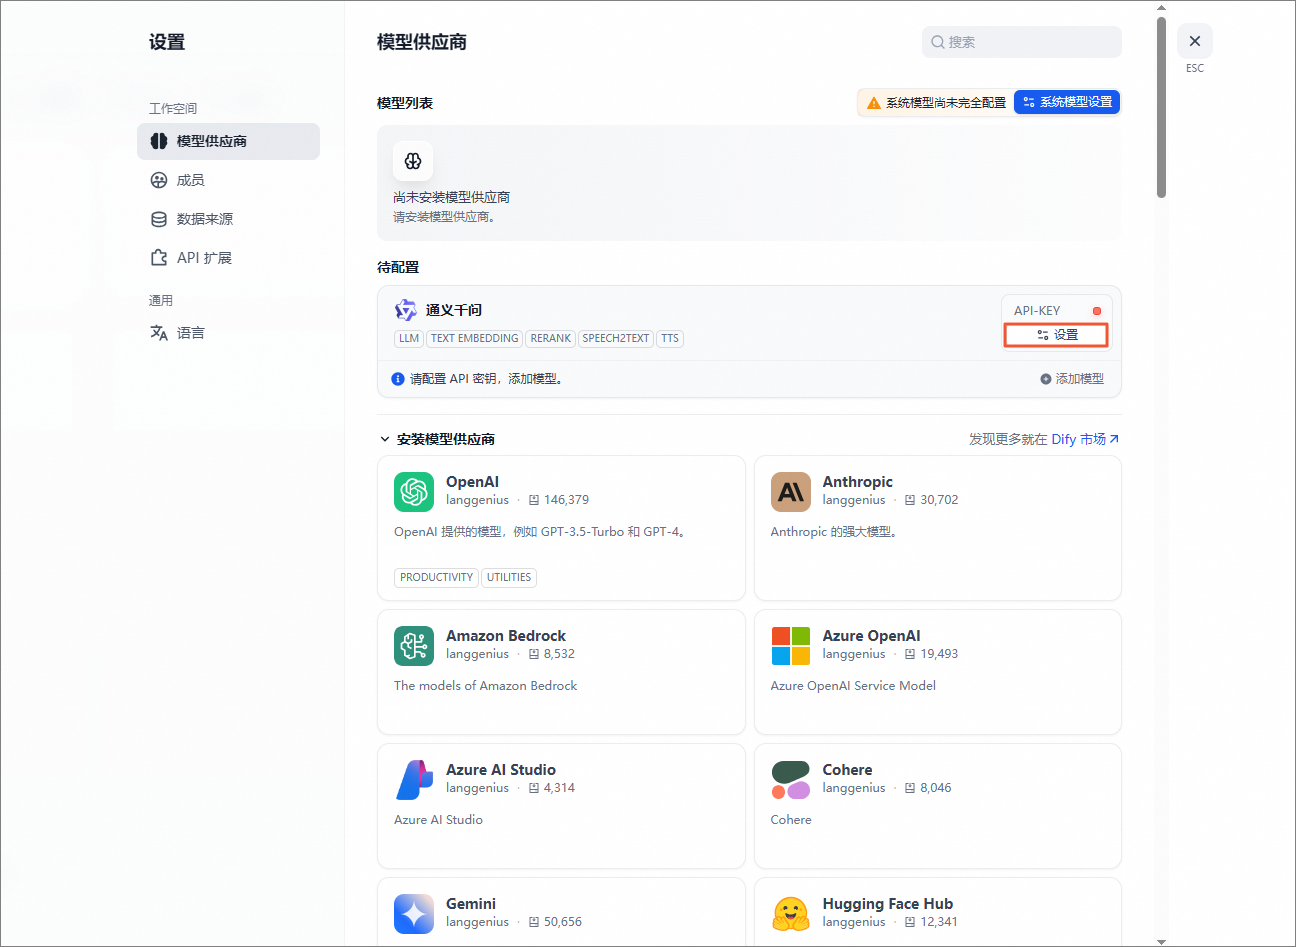
Task: Click the 添加模型 button
Action: tap(1072, 379)
